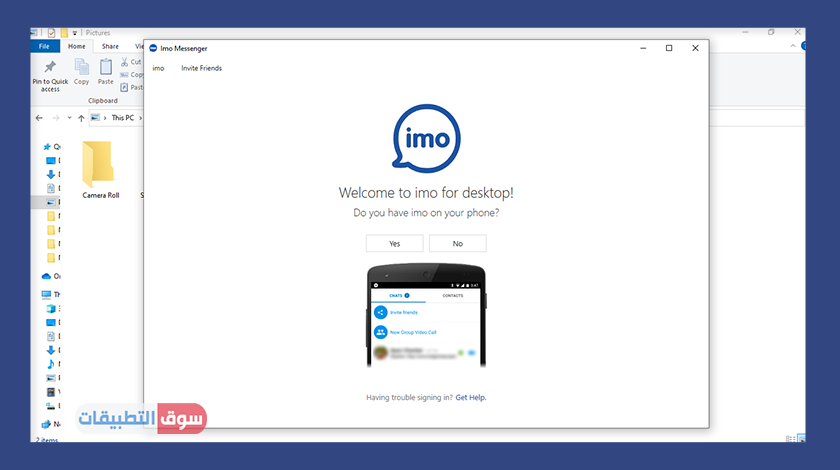Image resolution: width=840 pixels, height=470 pixels.
Task: Click Yes to confirm imo on phone
Action: click(394, 243)
